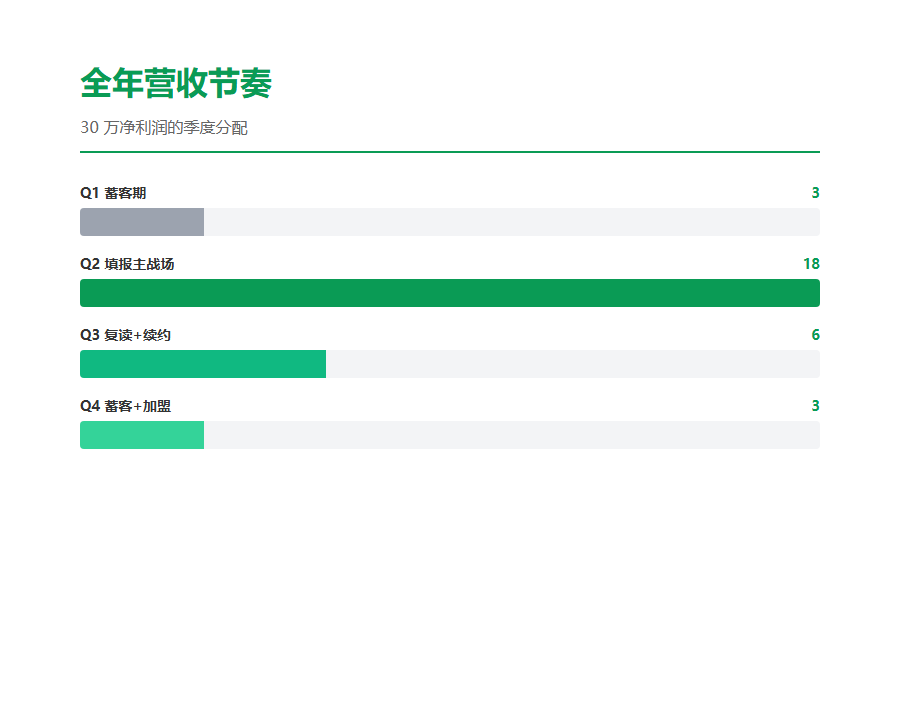
Task: Click the subtitle 30 万净利润的季度分配
Action: pyautogui.click(x=164, y=127)
